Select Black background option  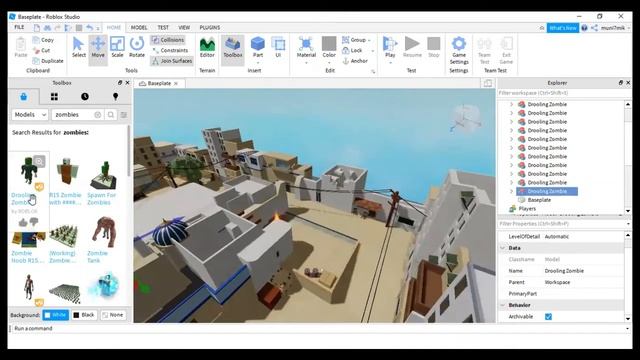point(84,315)
